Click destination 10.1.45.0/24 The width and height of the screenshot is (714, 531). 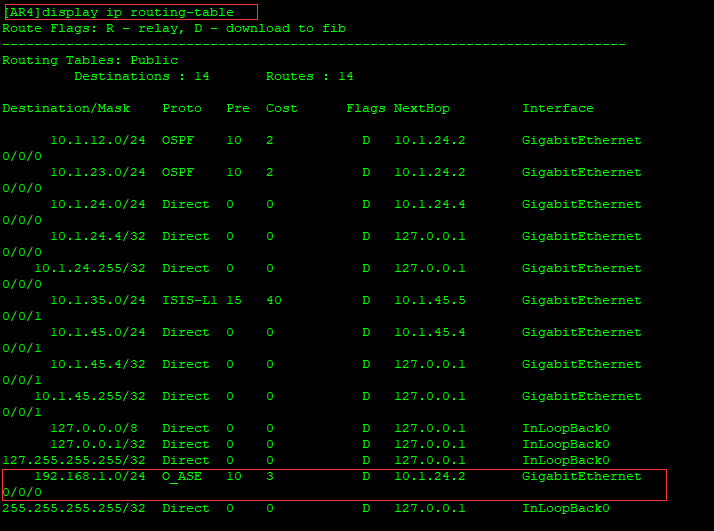click(97, 332)
